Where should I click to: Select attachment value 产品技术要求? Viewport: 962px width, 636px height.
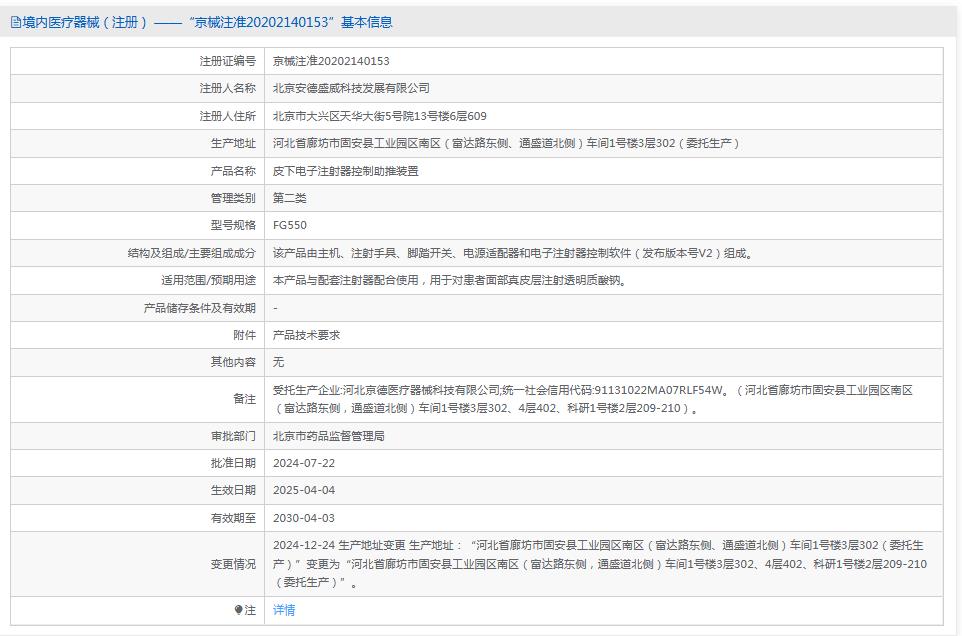pos(306,335)
